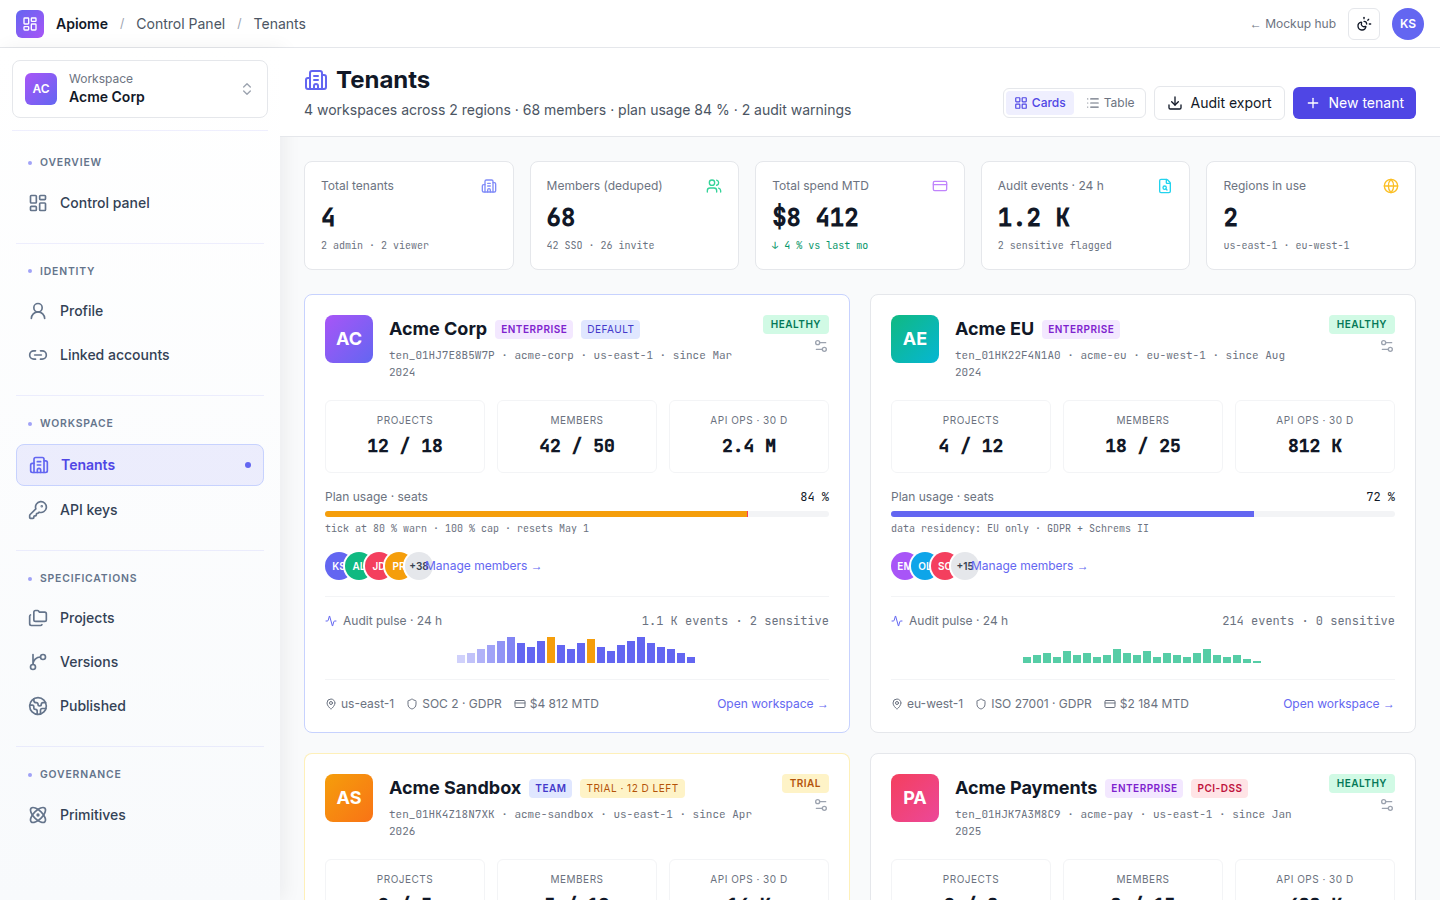Click Acme Corp API OPS 2.4 M stat

pos(749,436)
